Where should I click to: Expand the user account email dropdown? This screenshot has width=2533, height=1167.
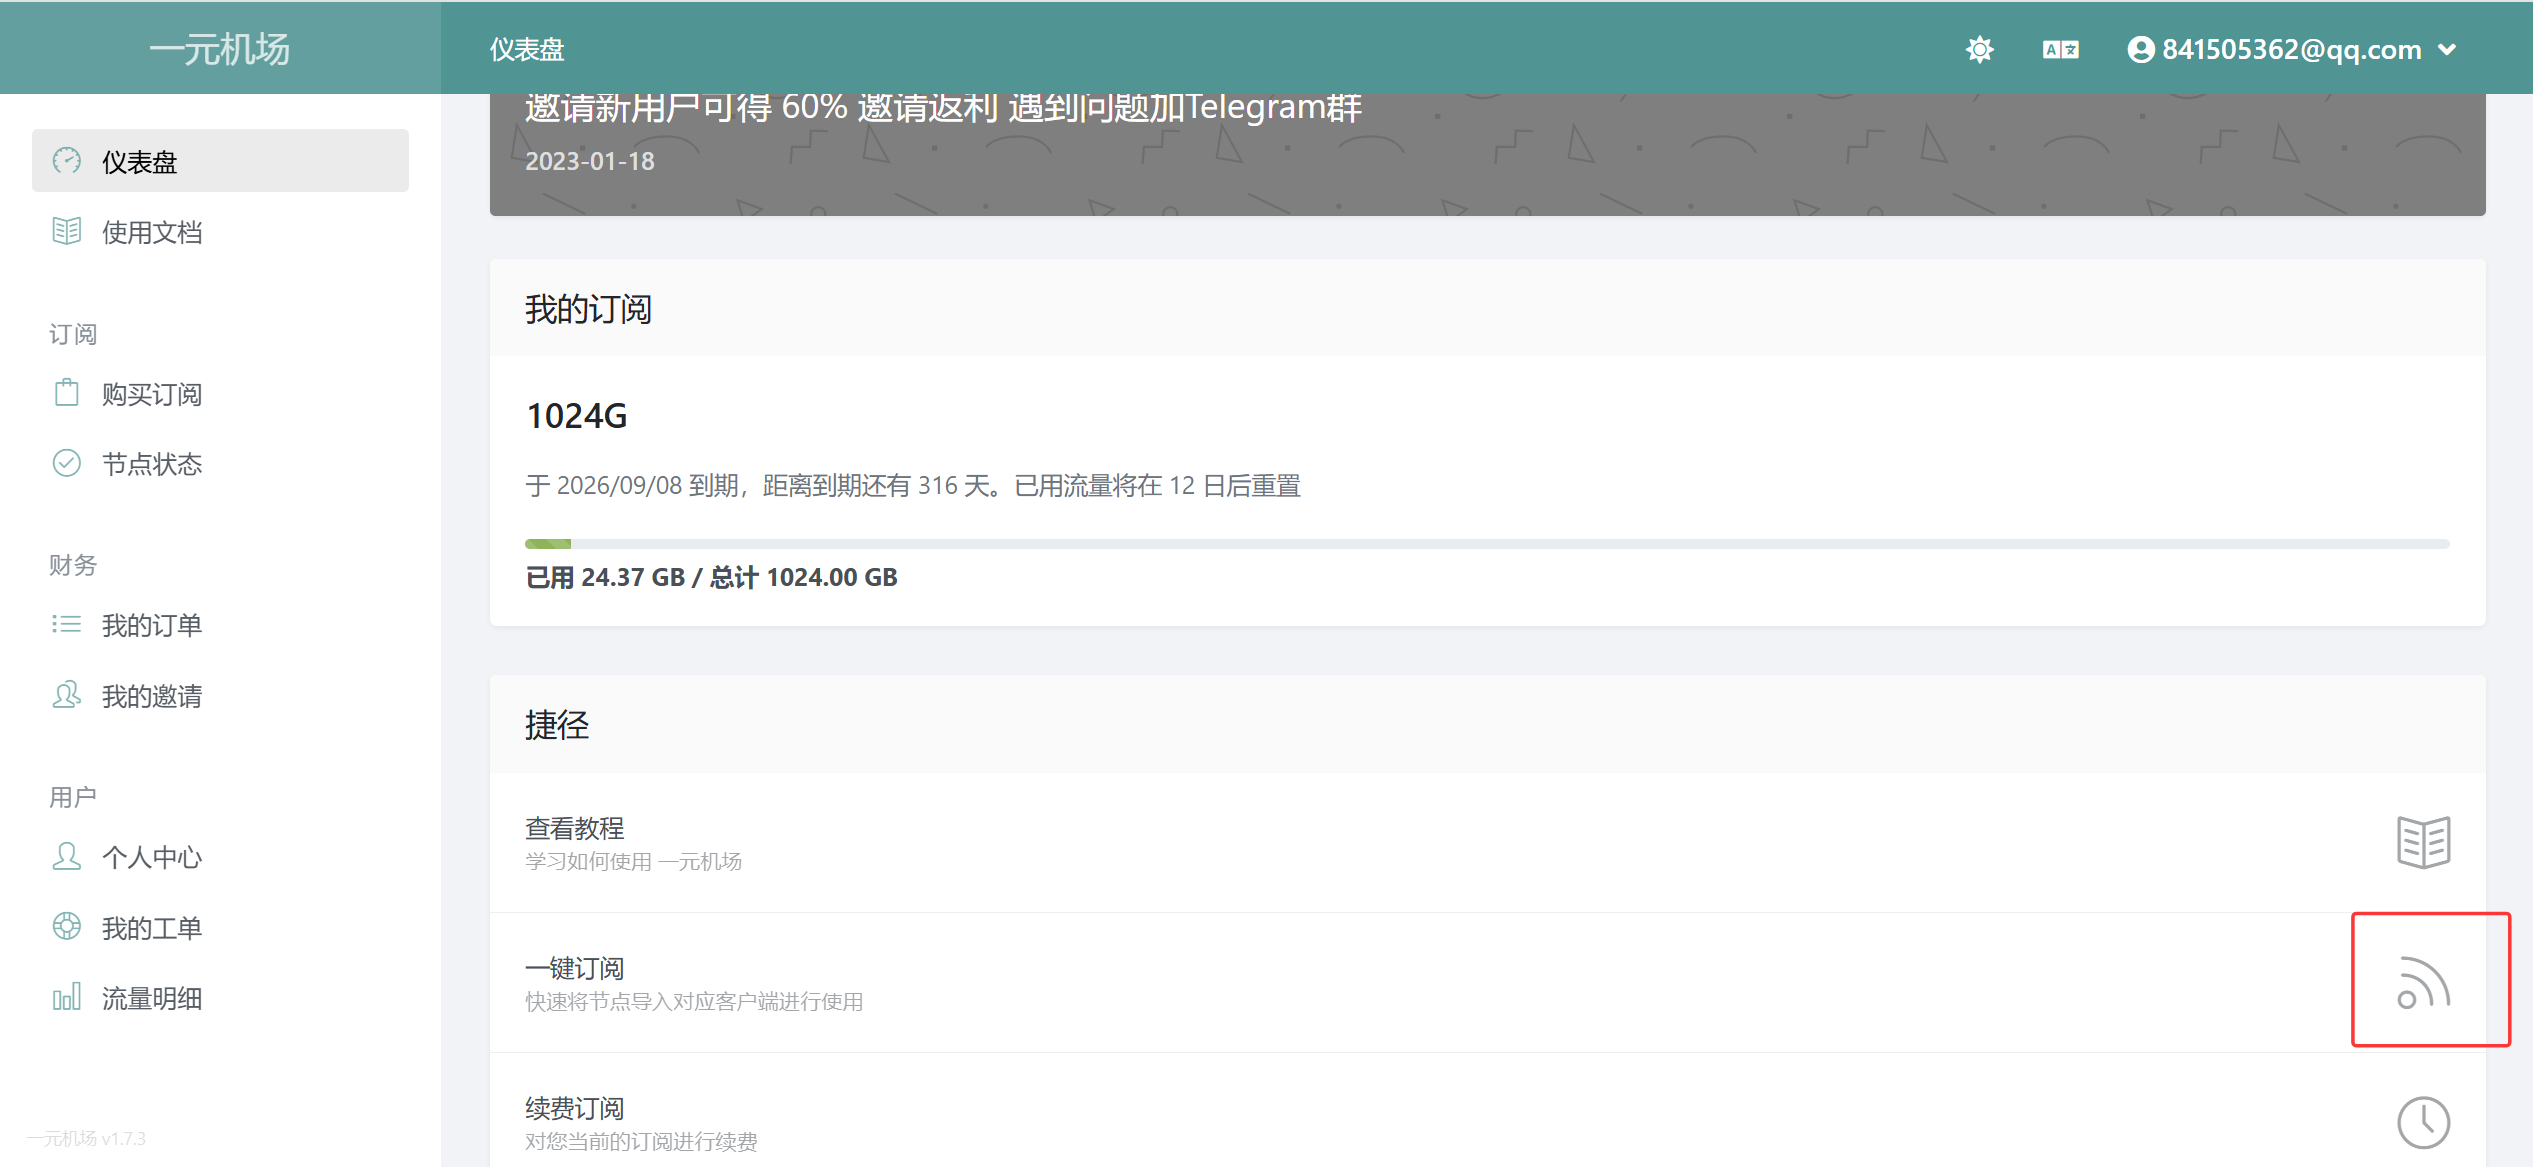click(x=2290, y=49)
